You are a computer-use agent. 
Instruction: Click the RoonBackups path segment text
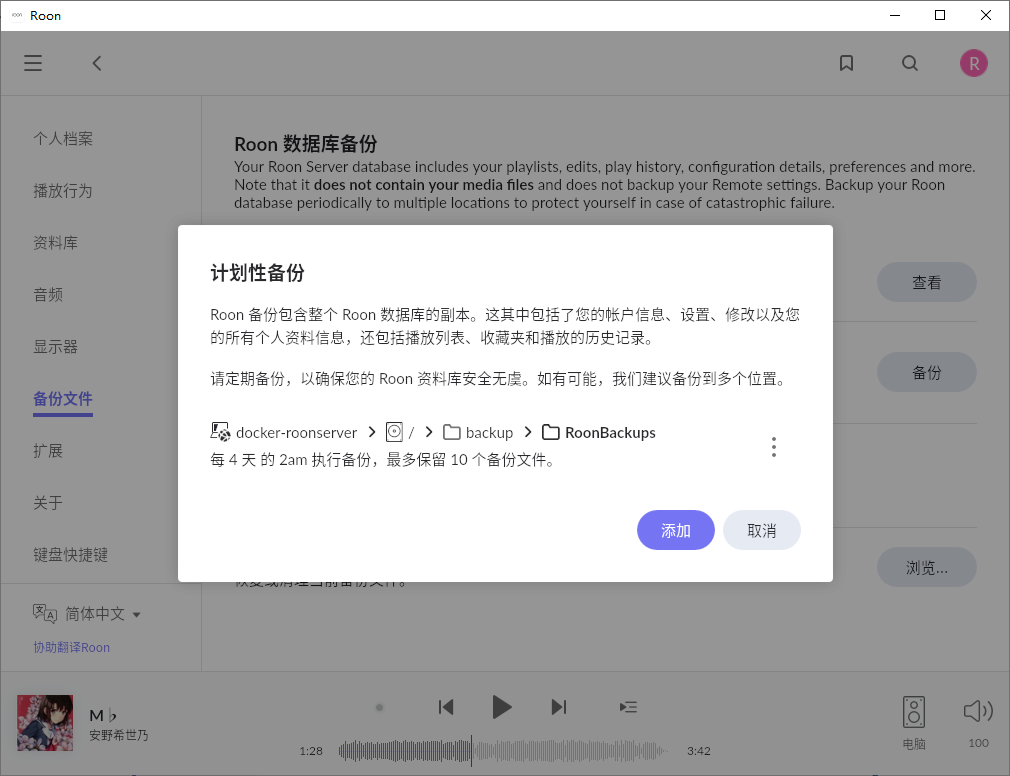(x=611, y=433)
